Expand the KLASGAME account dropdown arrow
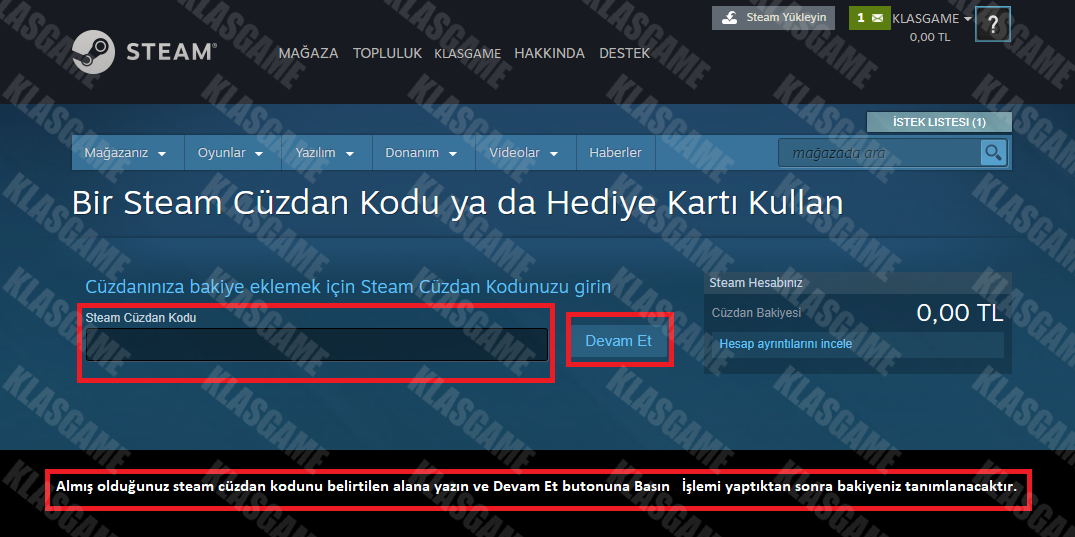The height and width of the screenshot is (537, 1075). tap(968, 19)
